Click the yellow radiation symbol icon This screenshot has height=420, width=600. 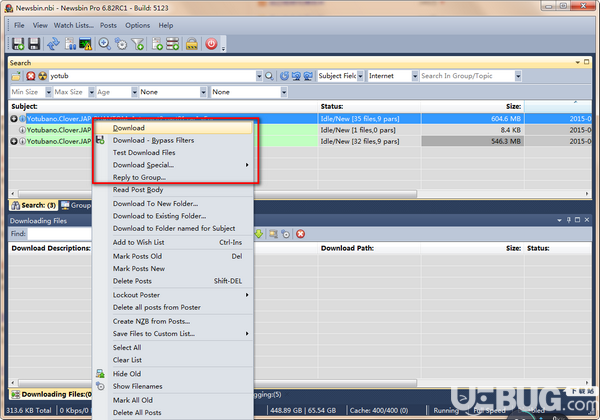pos(42,76)
